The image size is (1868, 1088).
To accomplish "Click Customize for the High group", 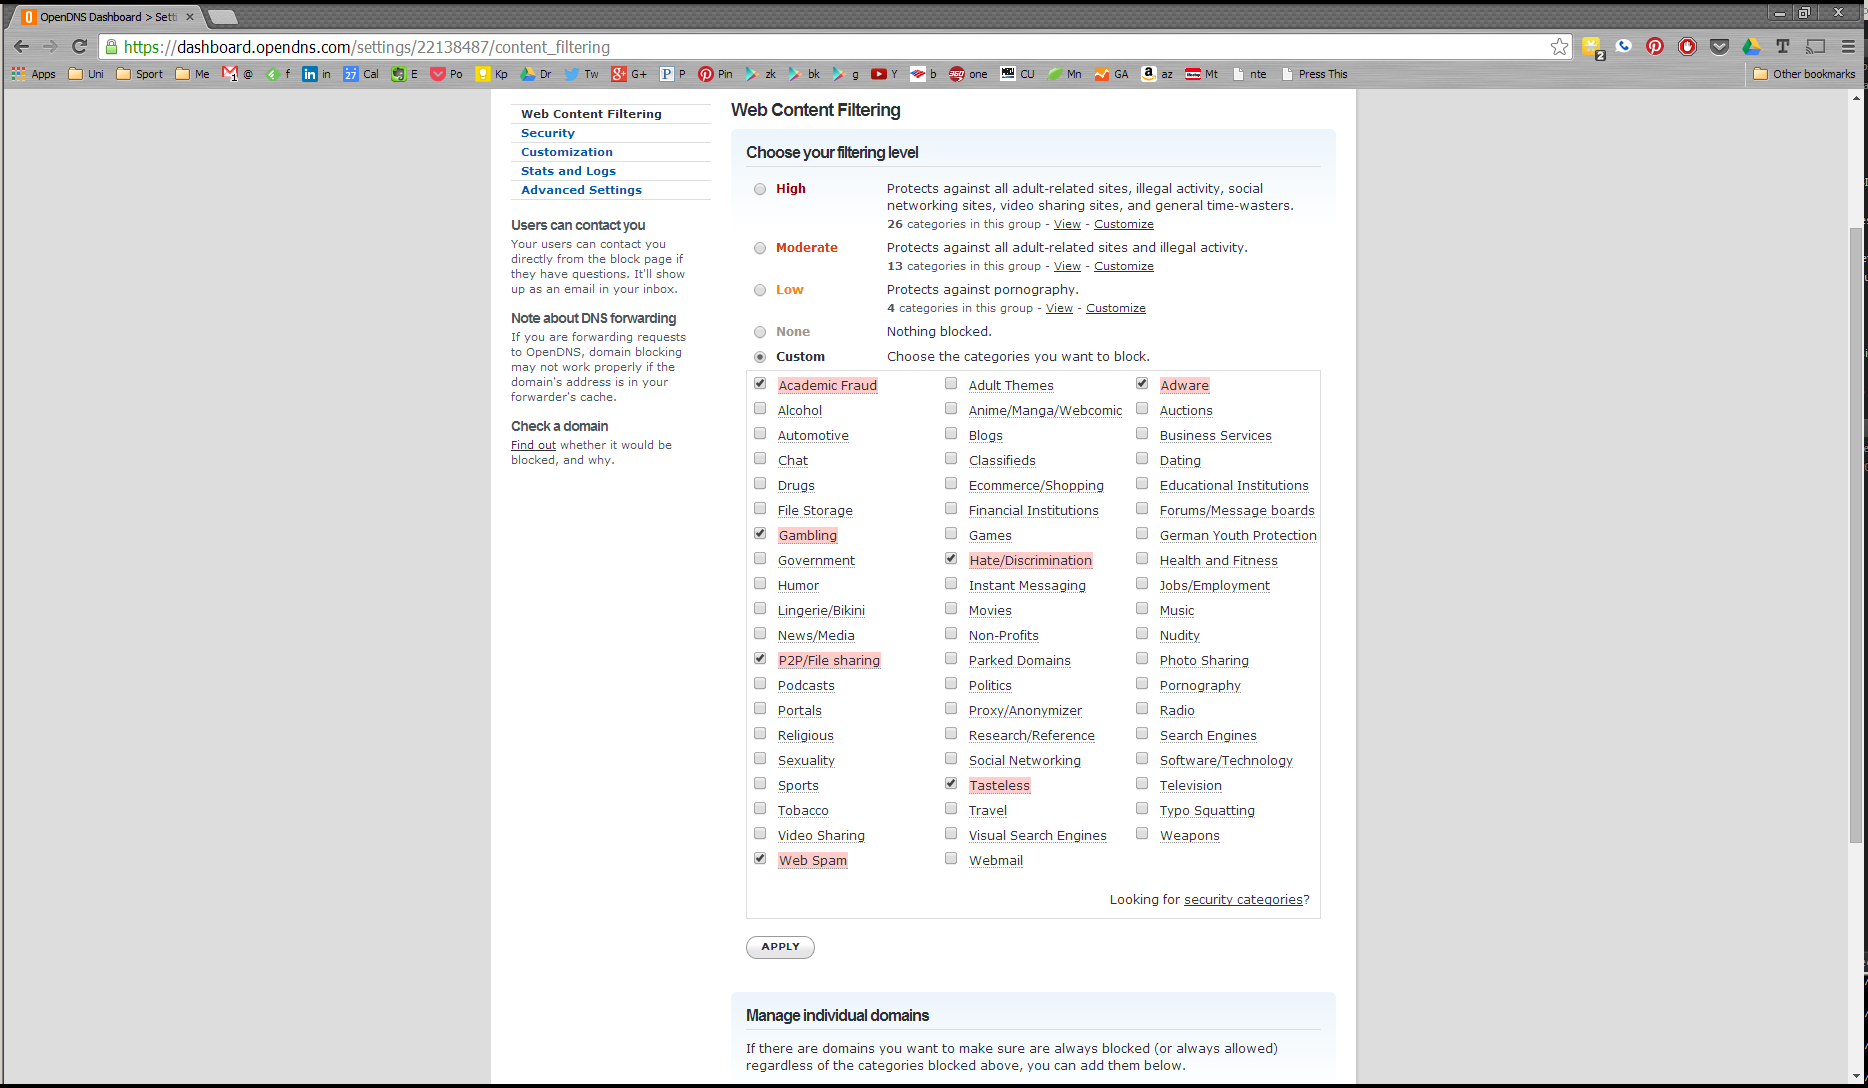I will click(1123, 225).
